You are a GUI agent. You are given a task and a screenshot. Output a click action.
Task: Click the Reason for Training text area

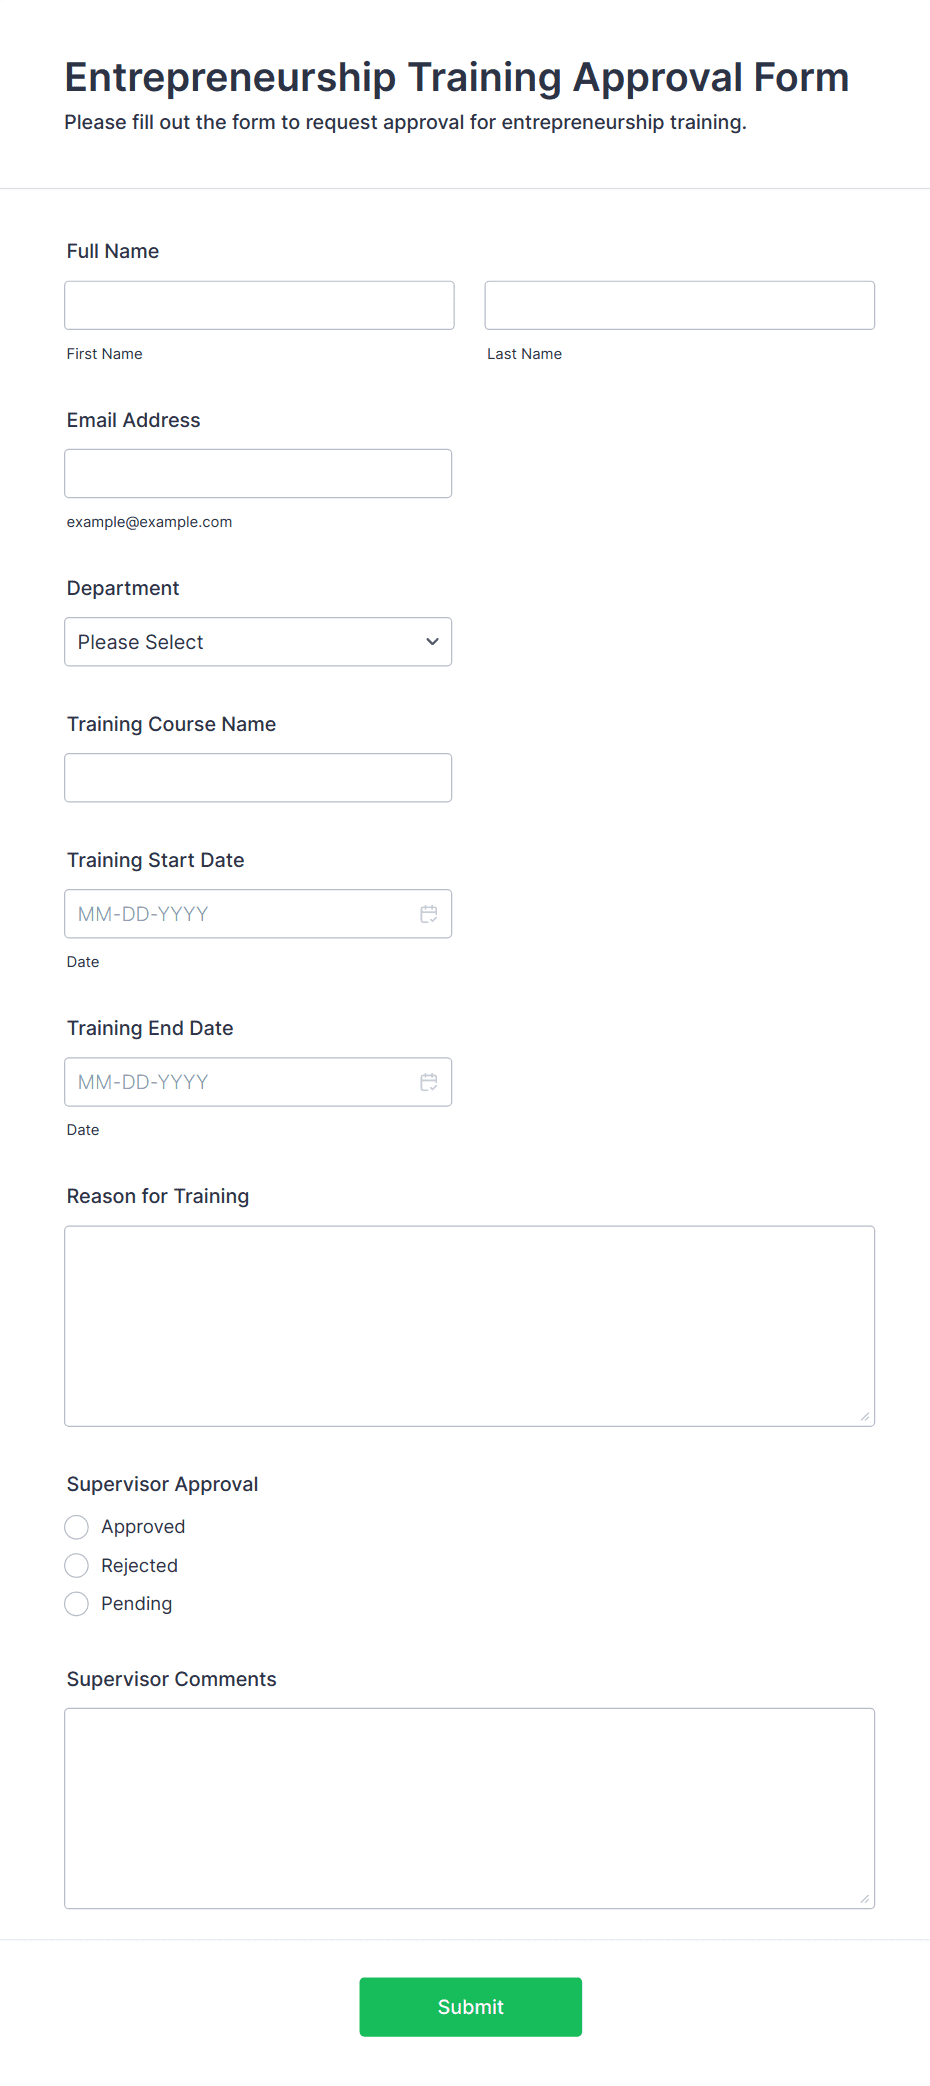point(470,1326)
